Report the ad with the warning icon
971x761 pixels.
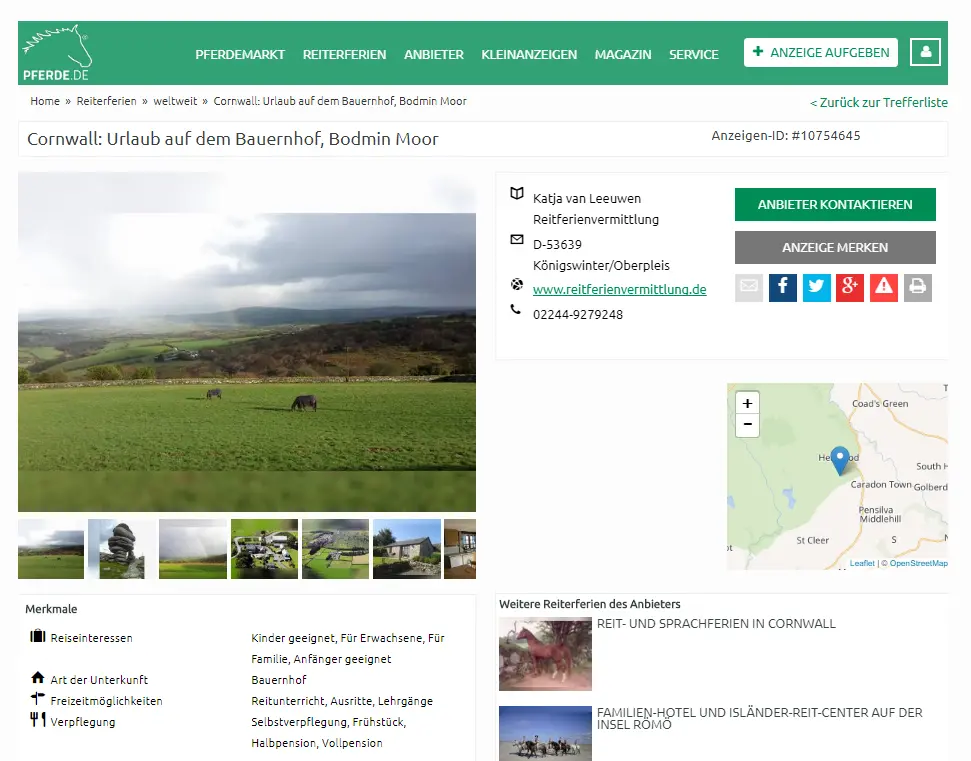point(884,288)
